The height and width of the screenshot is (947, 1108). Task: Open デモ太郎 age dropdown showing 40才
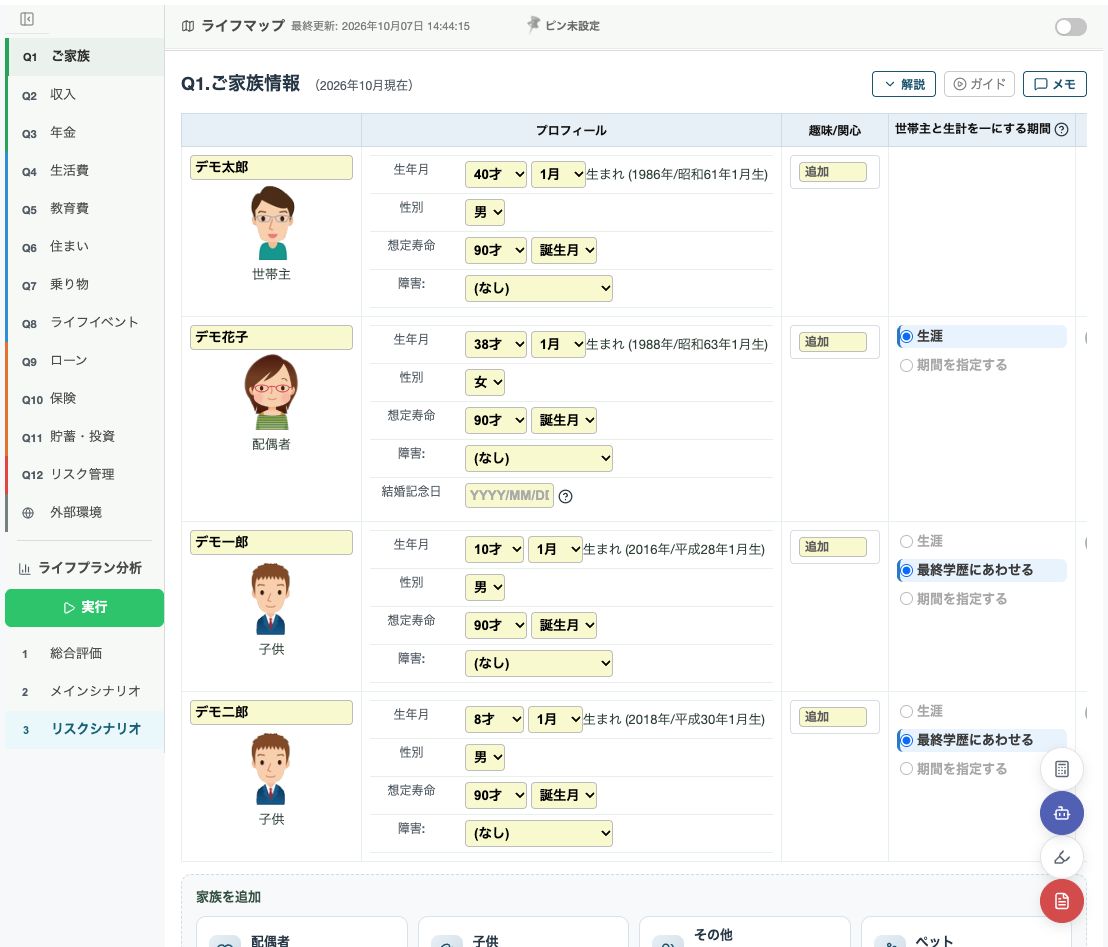495,175
